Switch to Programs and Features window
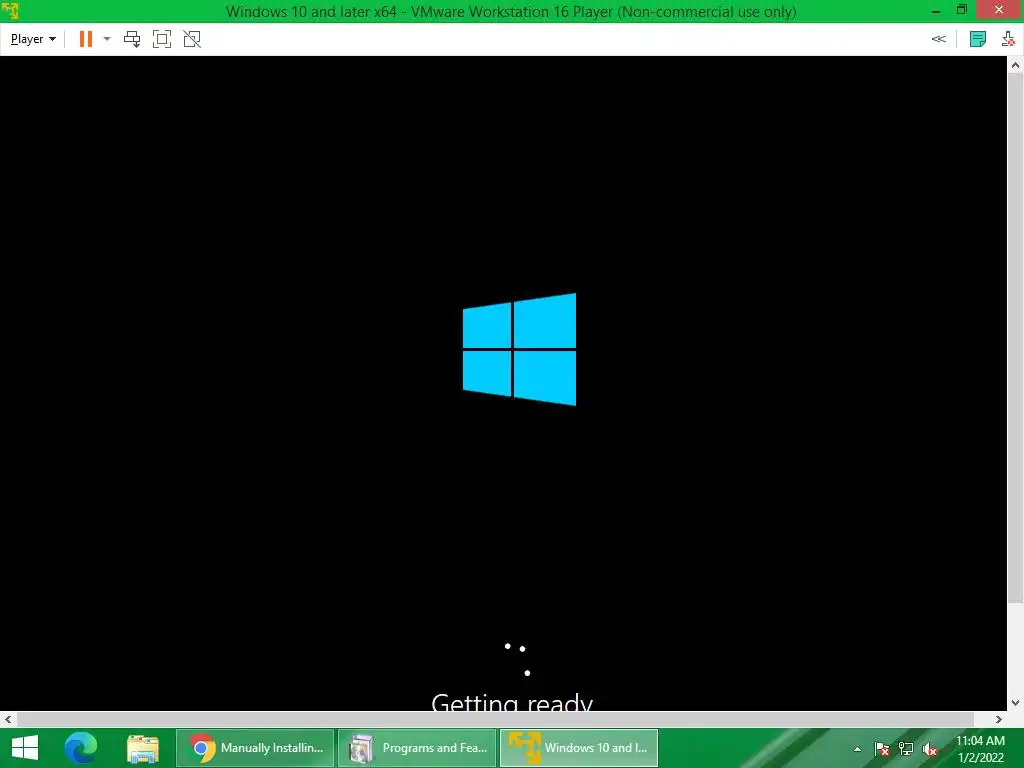 [x=417, y=748]
